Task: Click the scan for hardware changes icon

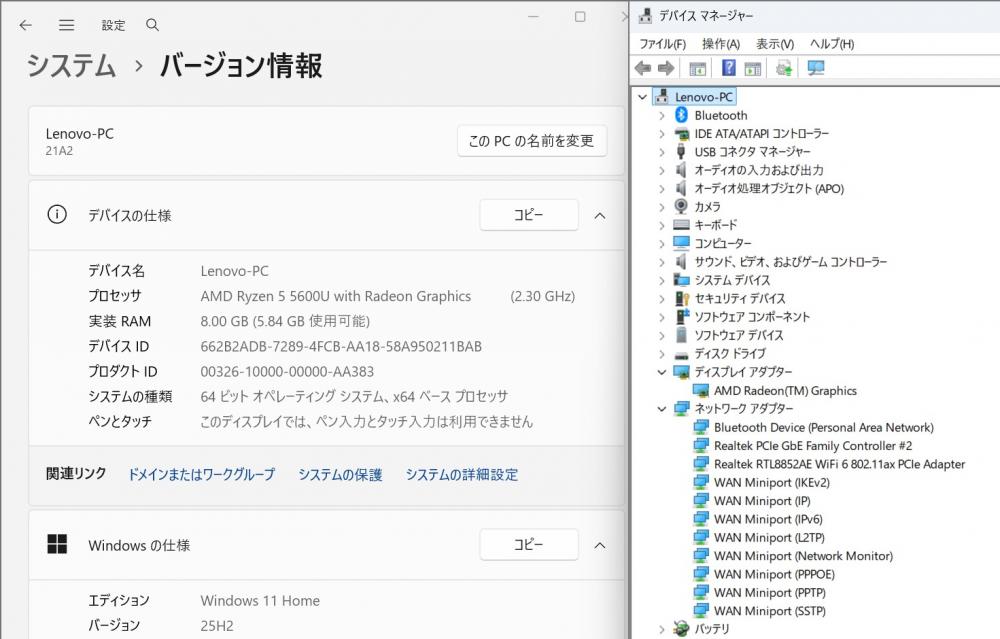Action: [x=816, y=68]
